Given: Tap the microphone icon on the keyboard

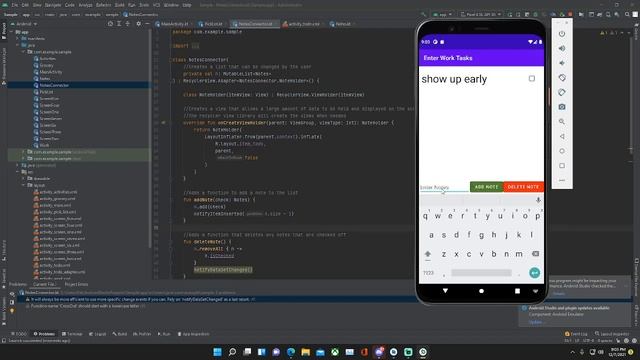Looking at the screenshot, I should click(x=538, y=200).
